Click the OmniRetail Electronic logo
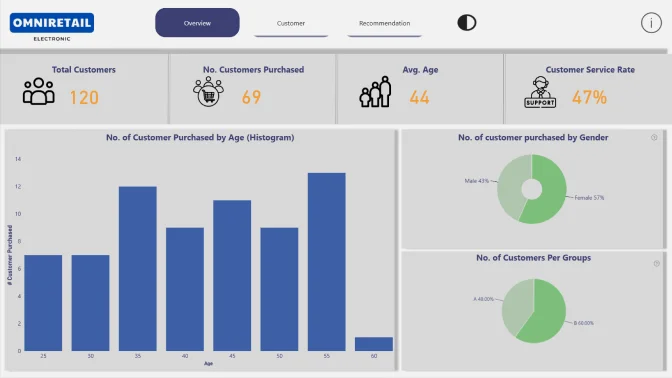The image size is (672, 378). click(x=52, y=27)
